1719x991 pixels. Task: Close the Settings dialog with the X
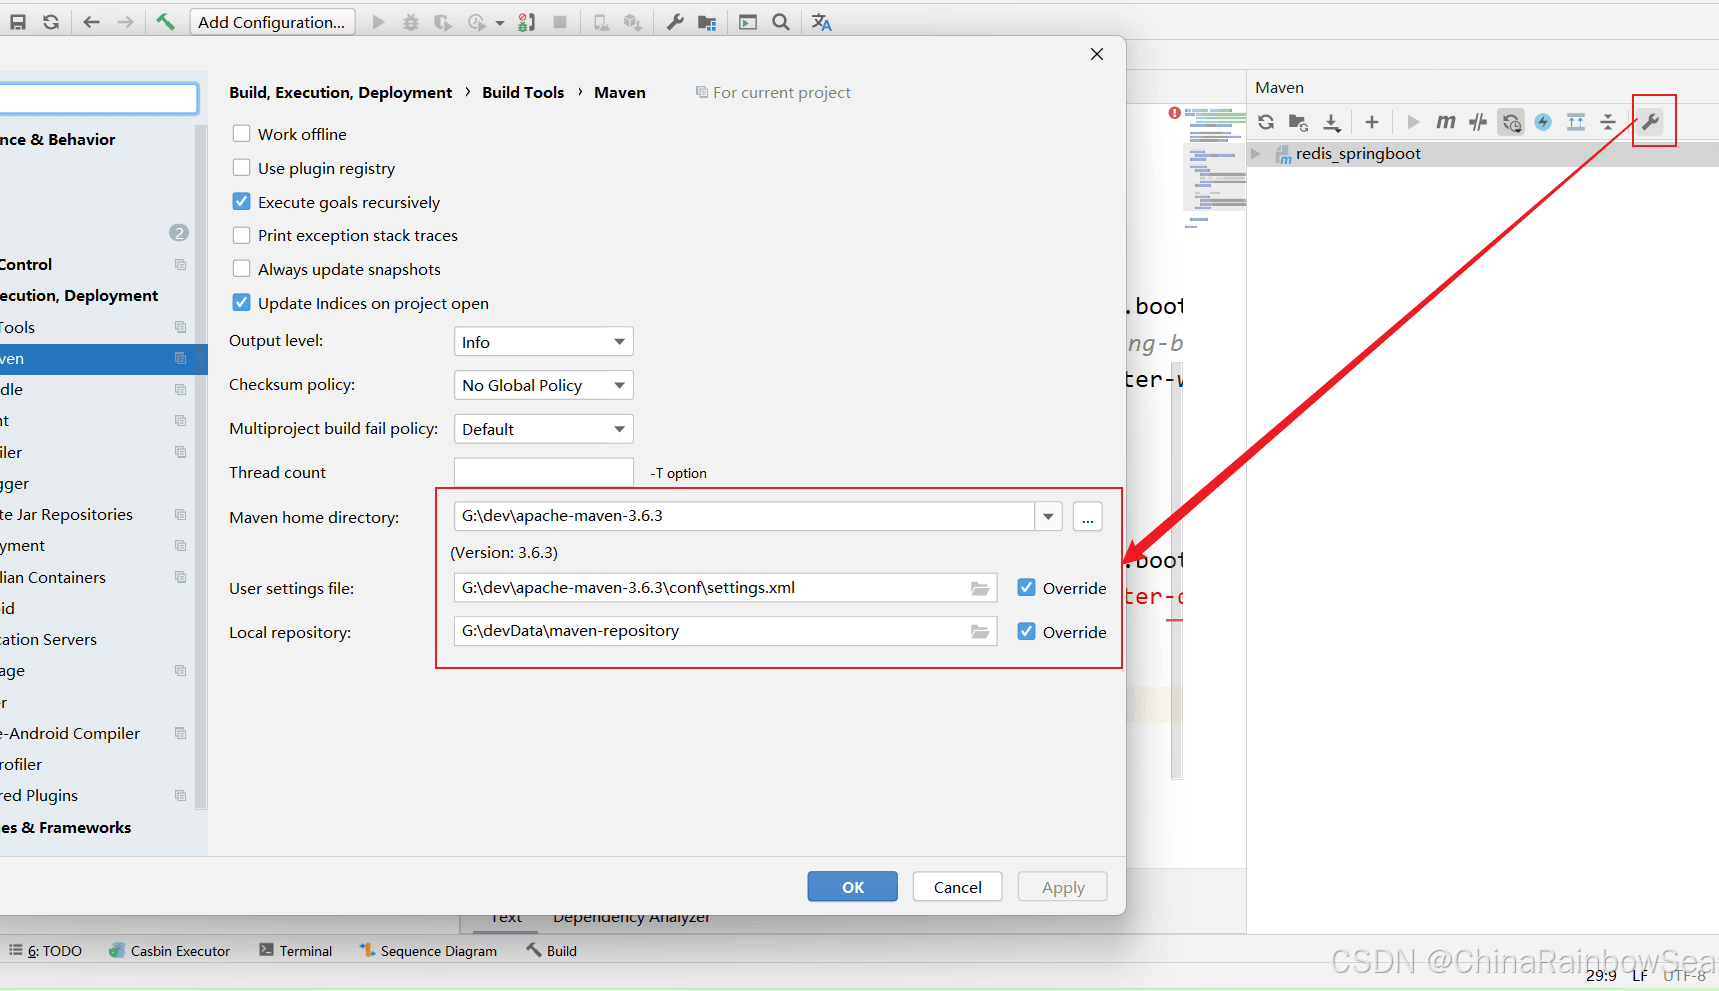[x=1097, y=54]
